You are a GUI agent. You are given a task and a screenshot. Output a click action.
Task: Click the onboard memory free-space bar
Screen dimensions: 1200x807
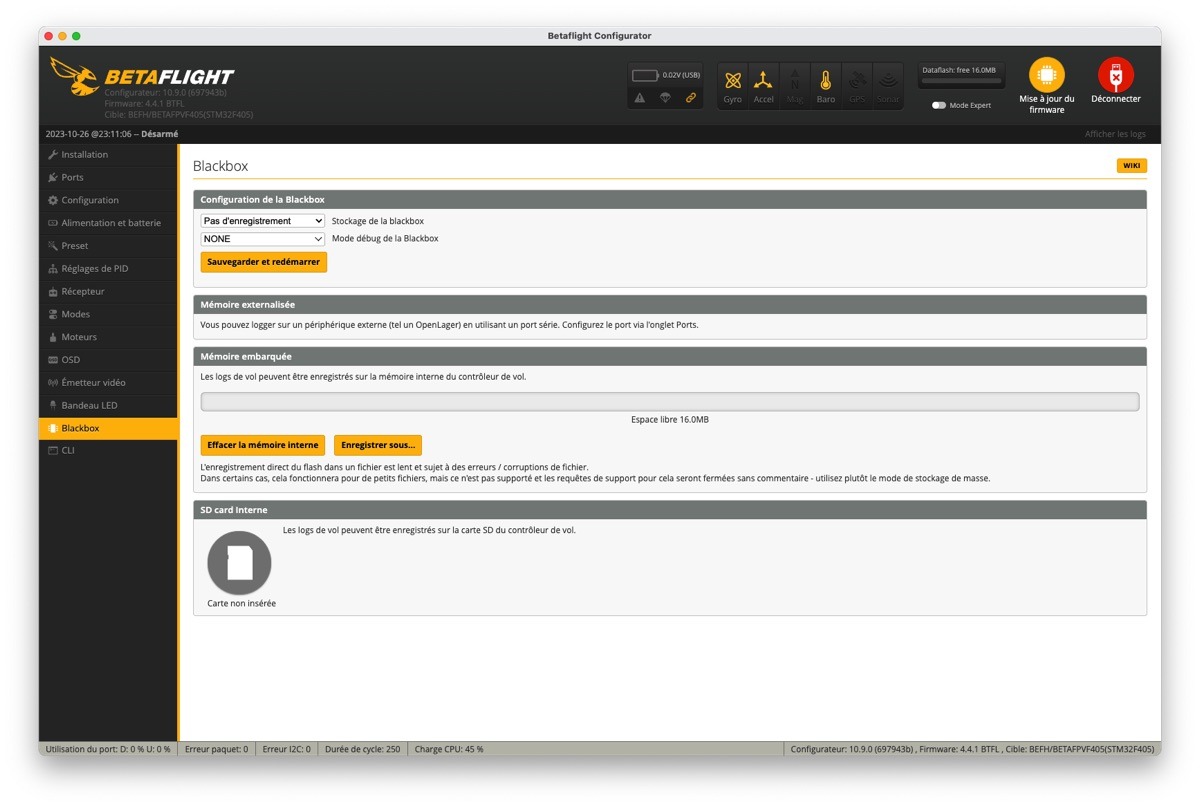[670, 402]
